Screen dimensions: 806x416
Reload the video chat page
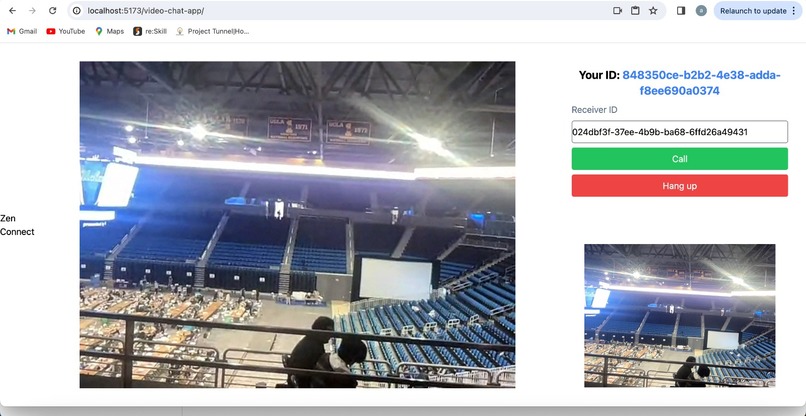pos(52,11)
